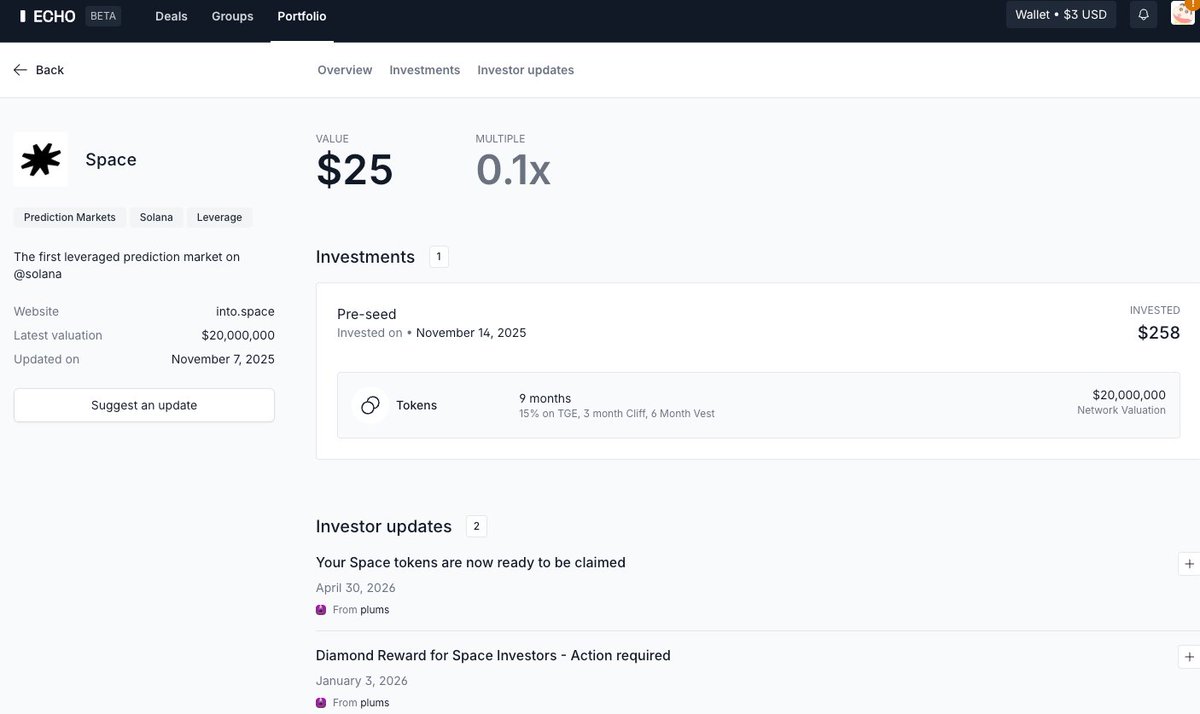The image size is (1200, 714).
Task: Select the Portfolio menu item
Action: (x=302, y=16)
